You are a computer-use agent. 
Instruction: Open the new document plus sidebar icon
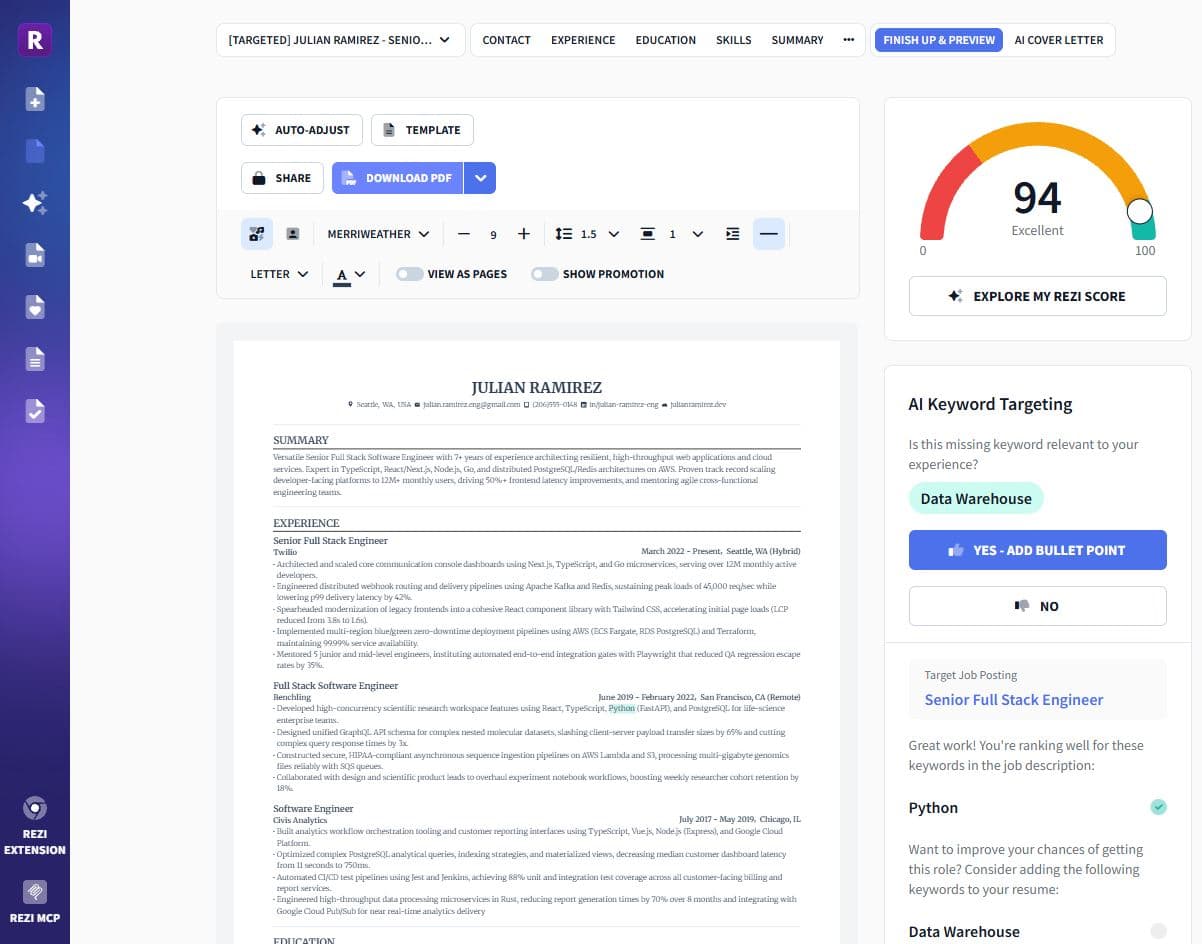[35, 99]
